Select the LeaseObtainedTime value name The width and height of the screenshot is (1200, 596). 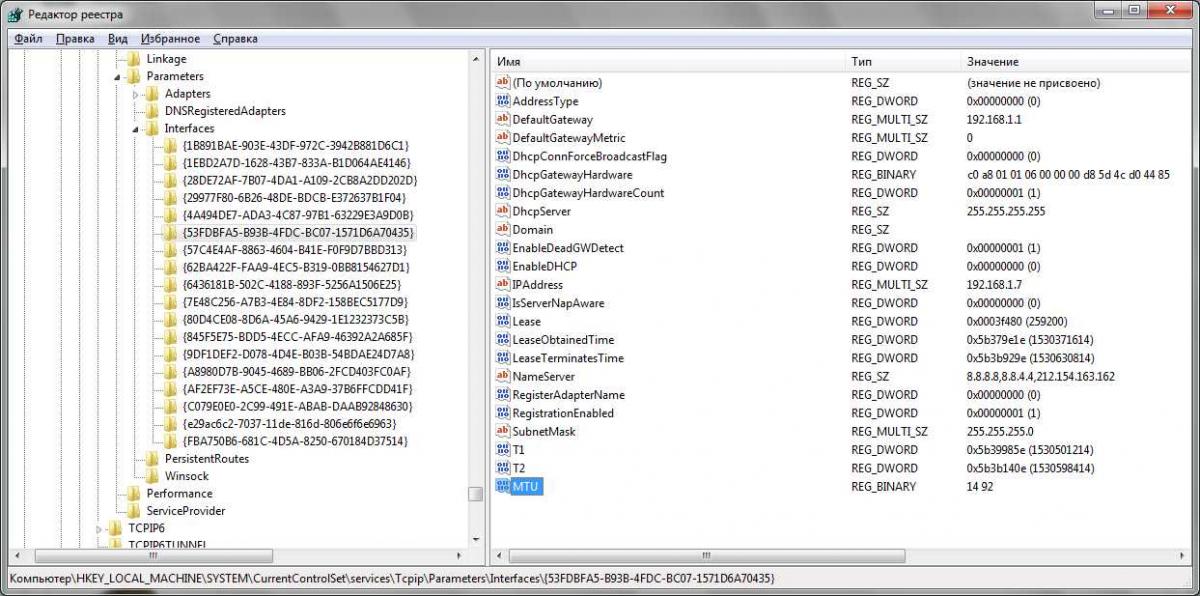(x=563, y=340)
